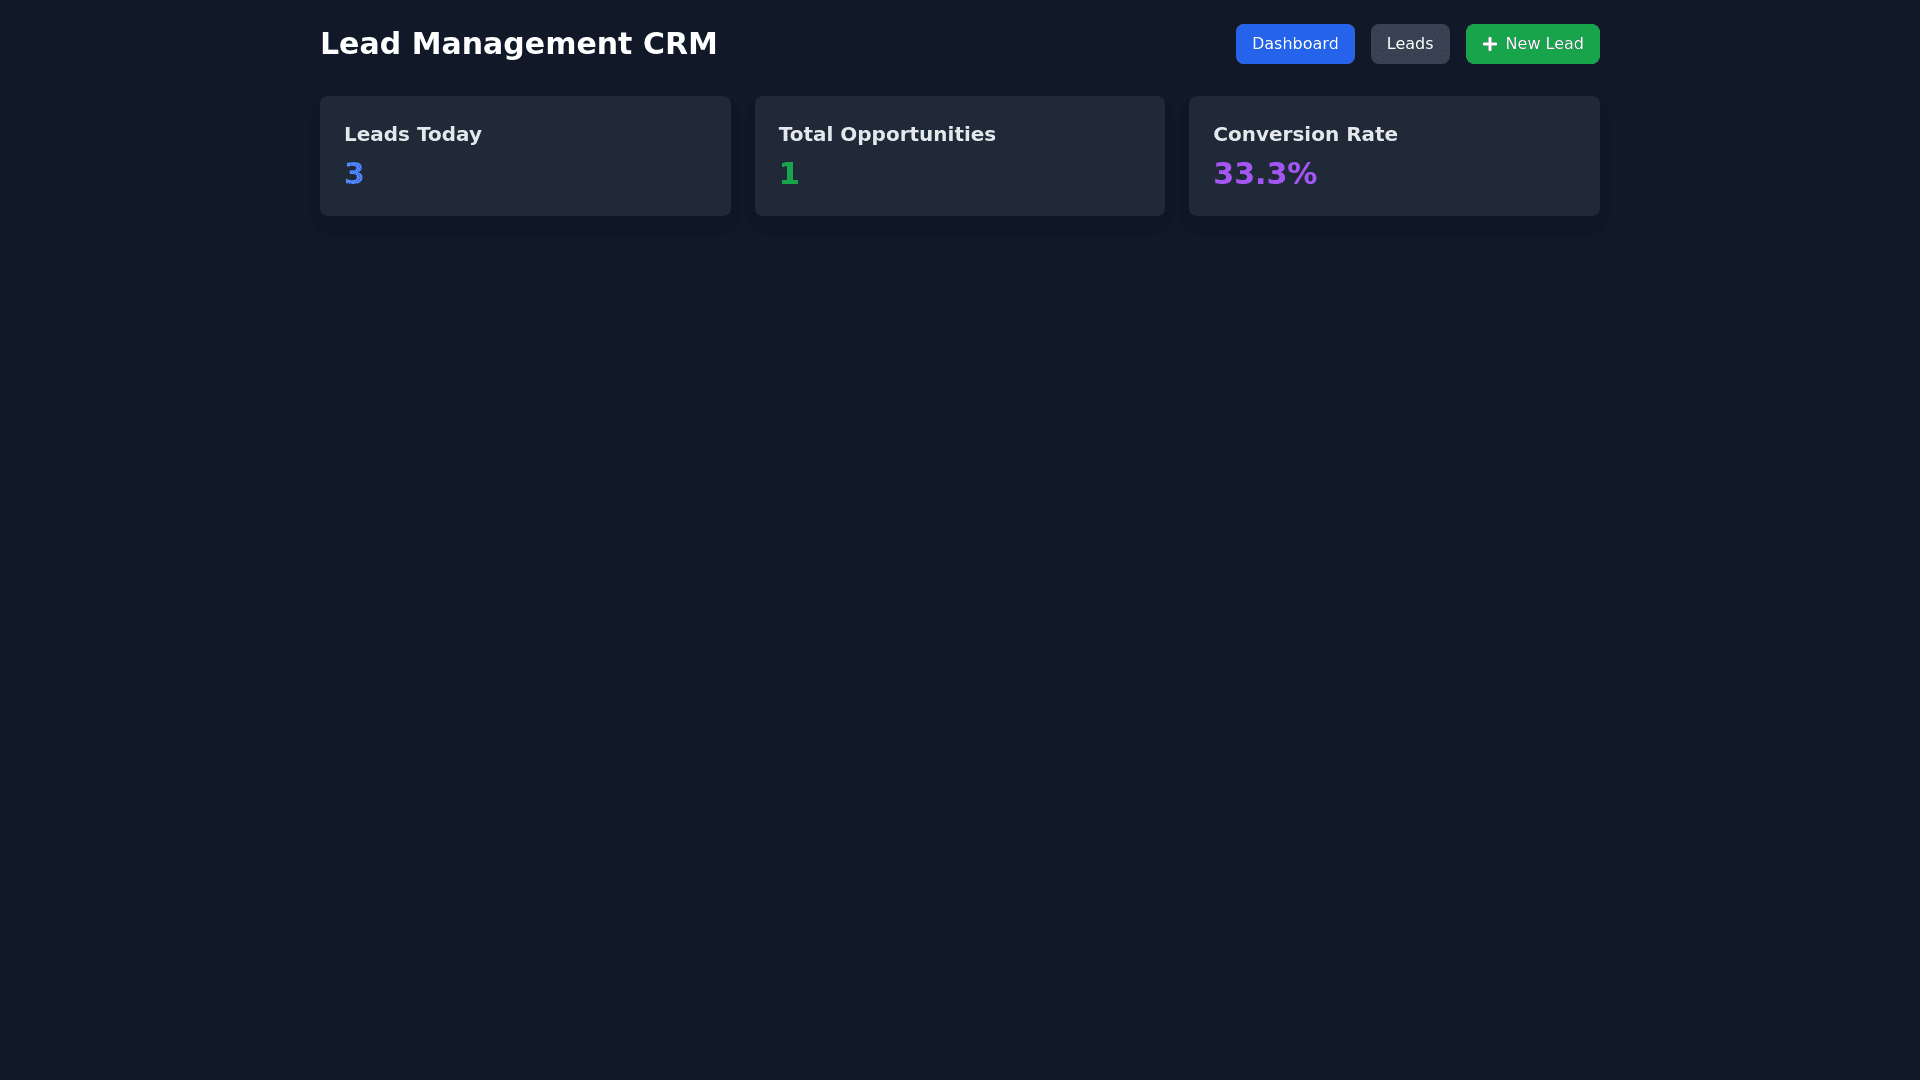The height and width of the screenshot is (1080, 1920).
Task: Click the word Today in first card
Action: click(x=449, y=134)
